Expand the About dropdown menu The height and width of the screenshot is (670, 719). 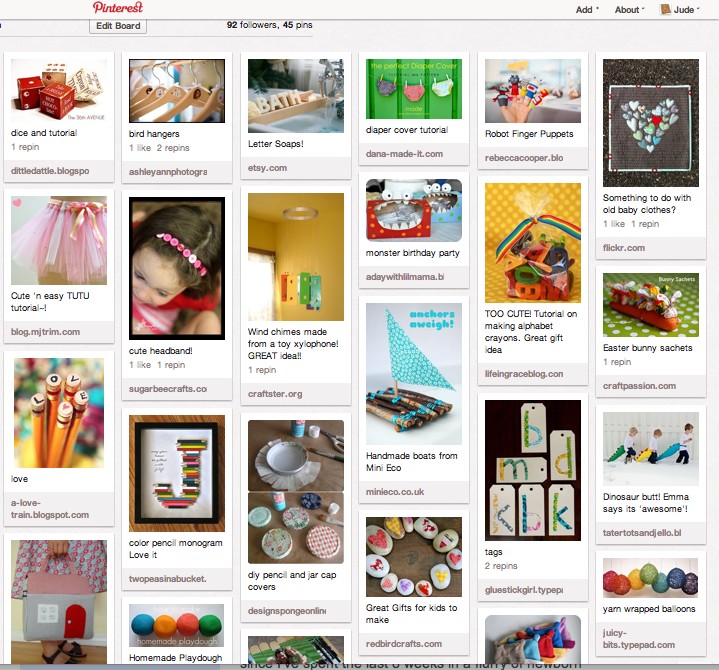click(629, 10)
